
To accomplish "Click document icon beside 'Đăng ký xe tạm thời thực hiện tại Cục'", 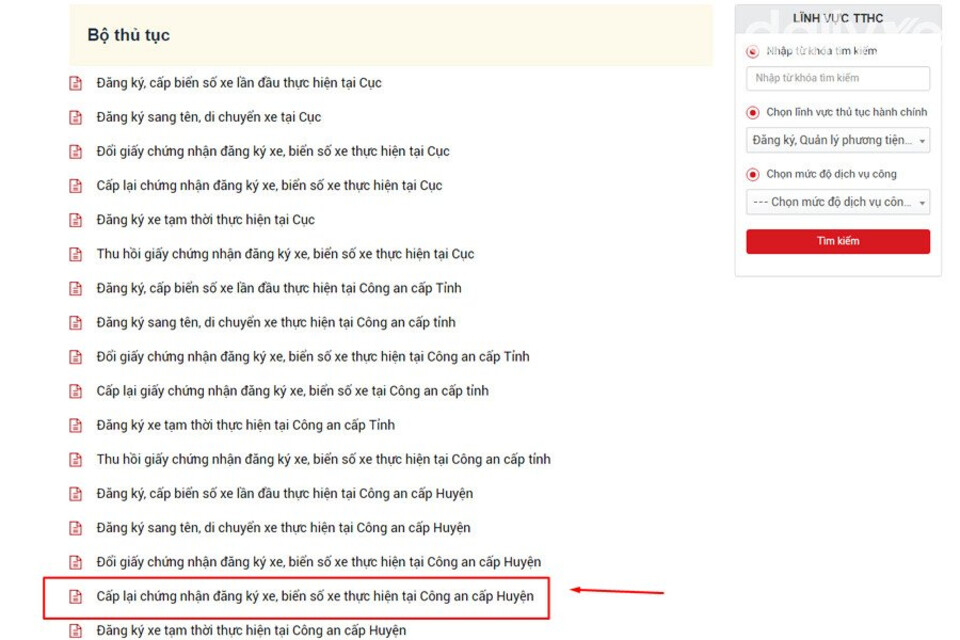I will point(75,220).
